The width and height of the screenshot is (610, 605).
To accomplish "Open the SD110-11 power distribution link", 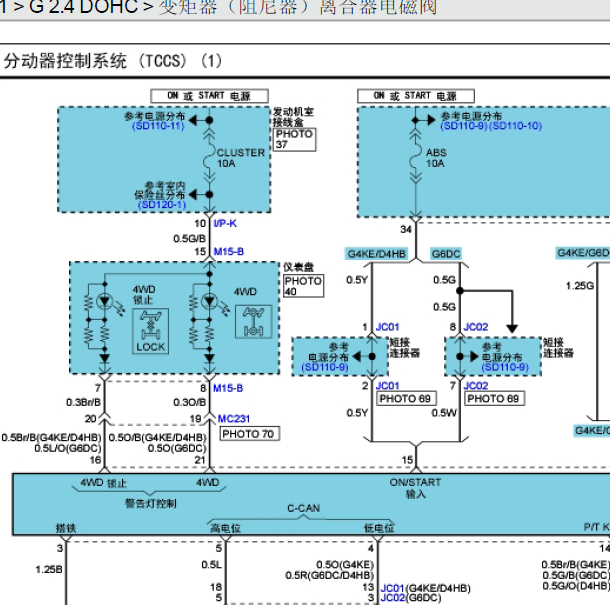I will point(158,126).
